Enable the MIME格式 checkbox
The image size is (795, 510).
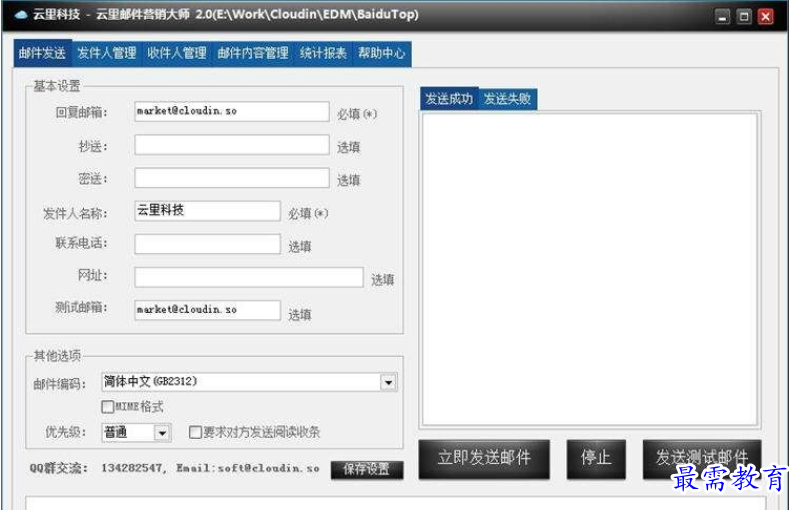[x=107, y=407]
